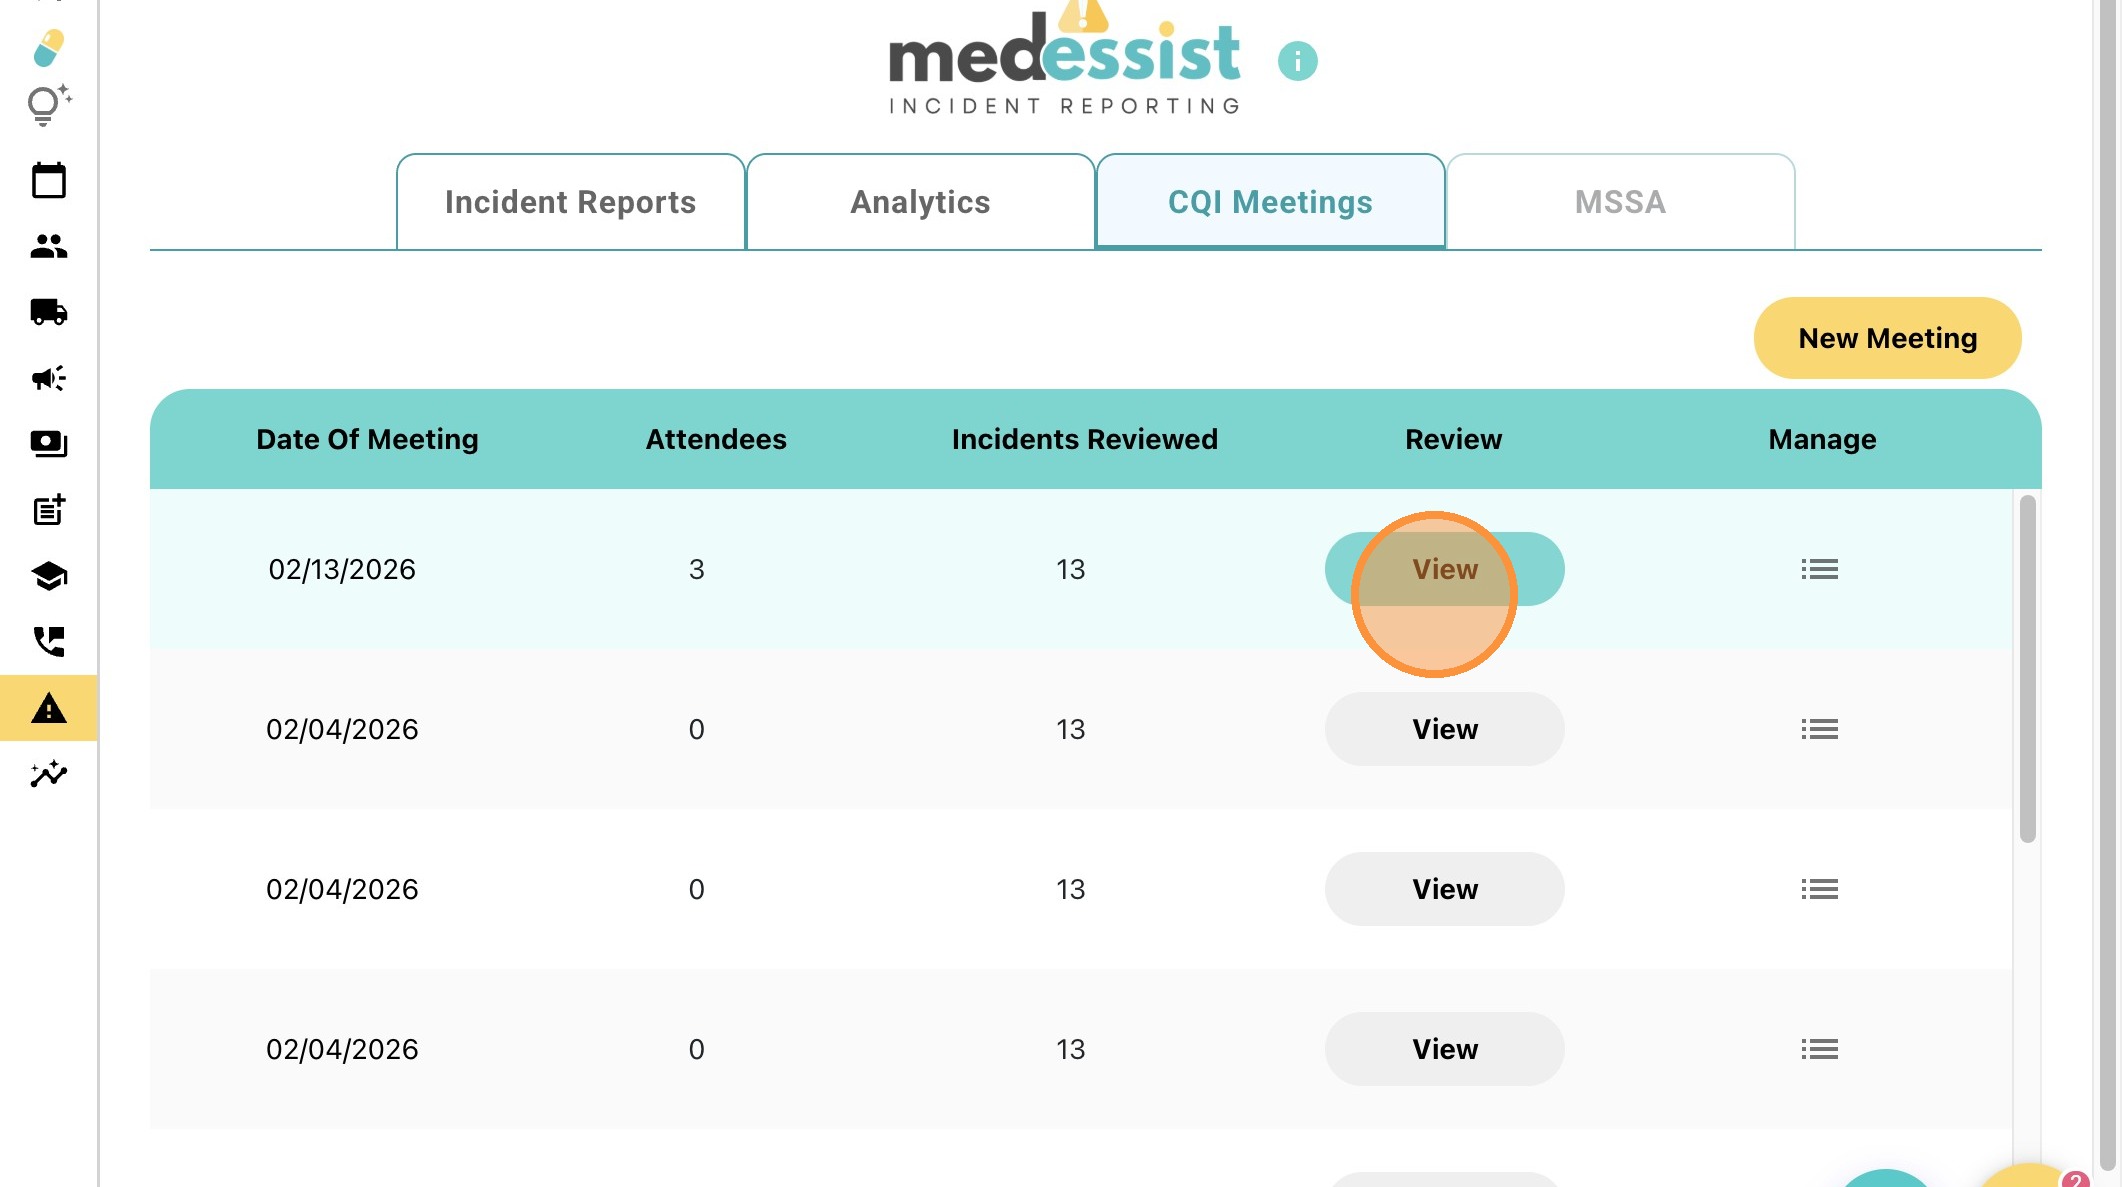The width and height of the screenshot is (2122, 1187).
Task: Click the New Meeting button
Action: pyautogui.click(x=1887, y=338)
